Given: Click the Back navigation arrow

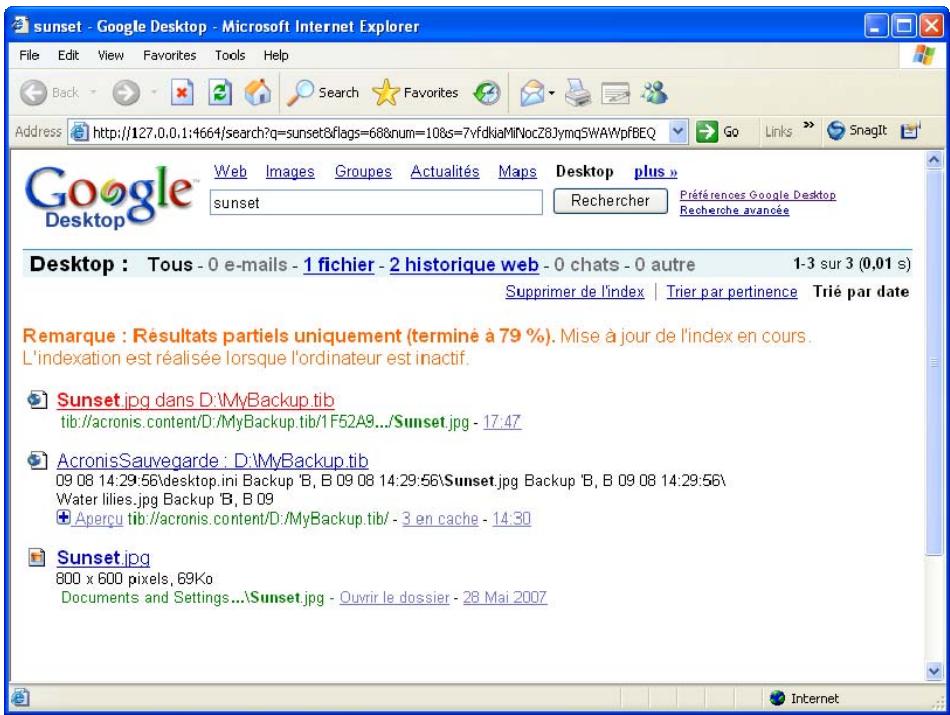Looking at the screenshot, I should (x=33, y=93).
